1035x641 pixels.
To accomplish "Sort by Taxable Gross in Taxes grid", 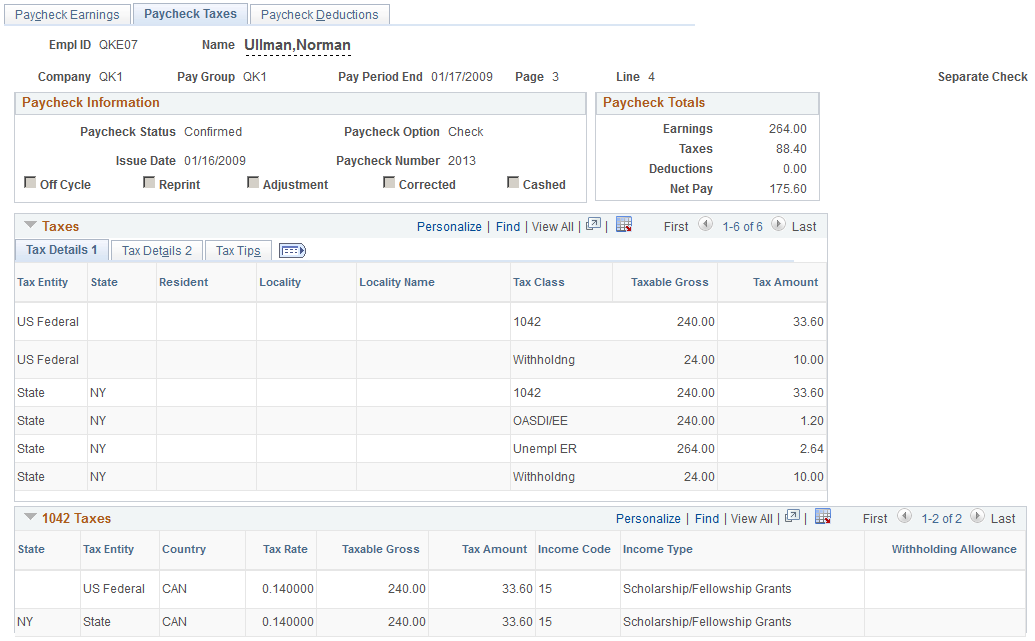I will click(669, 282).
